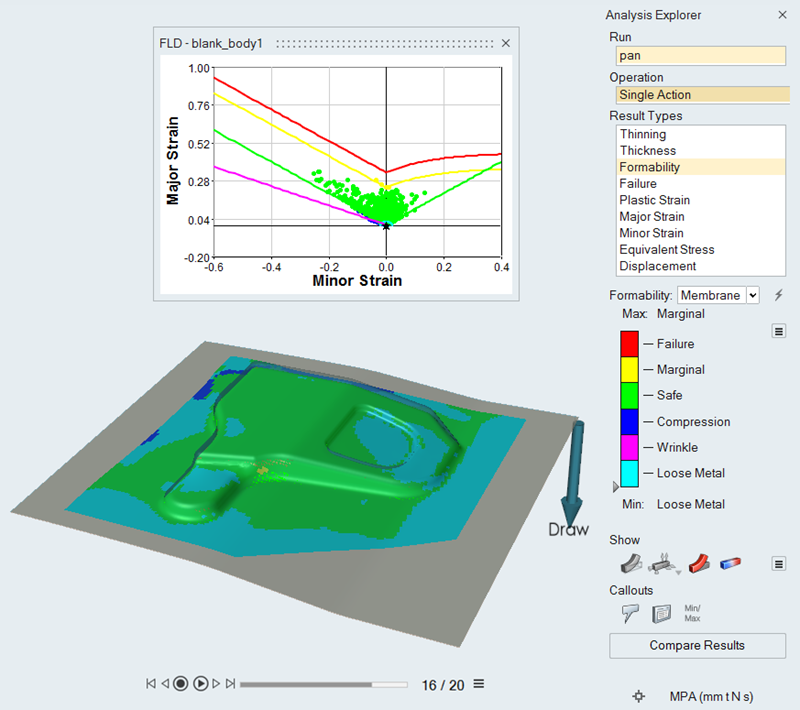Select Plastic Strain result type
This screenshot has height=710, width=800.
point(654,200)
